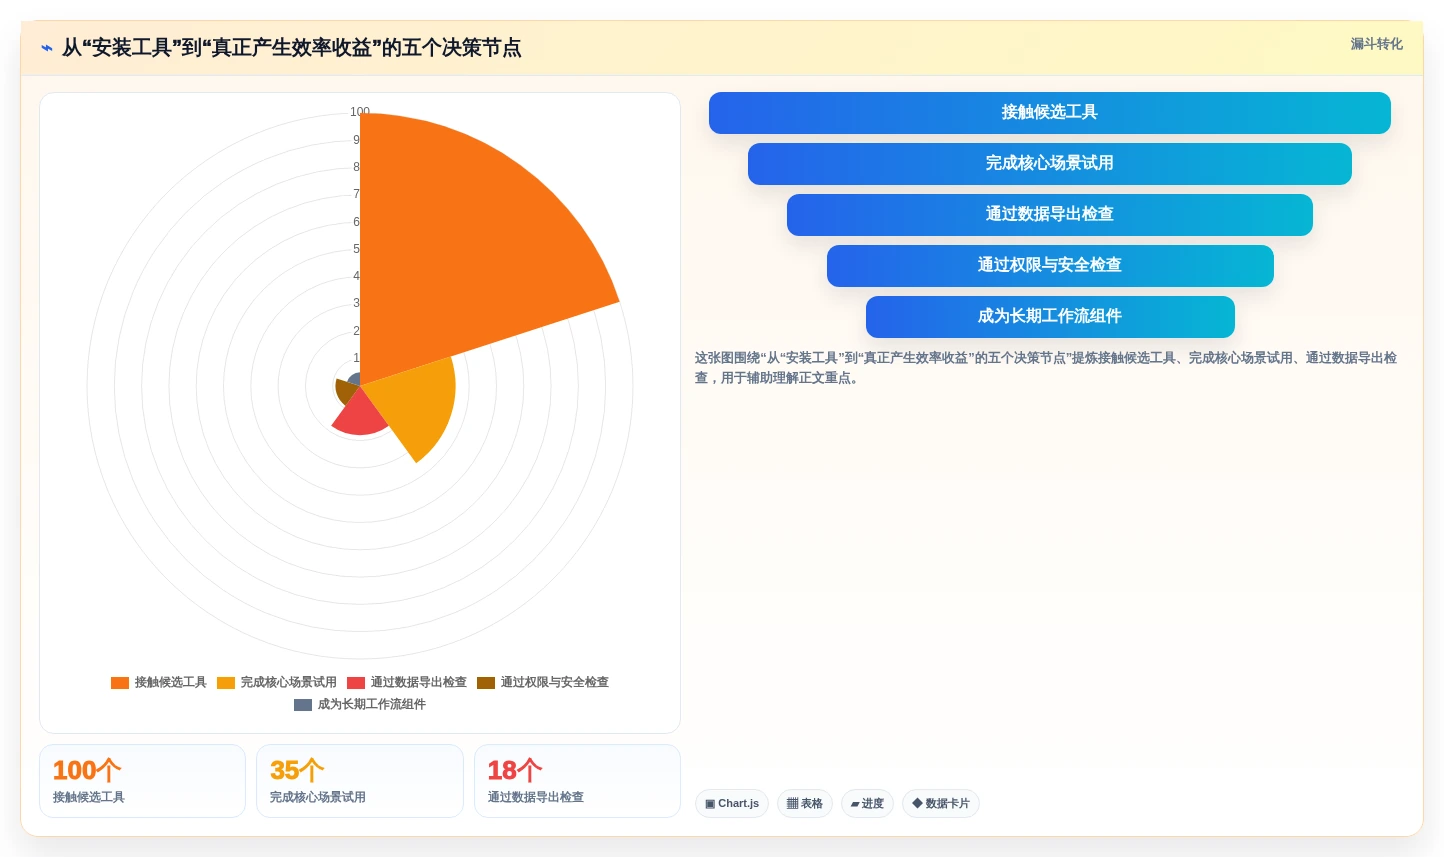Image resolution: width=1444 pixels, height=857 pixels.
Task: Select the 通过权限与安全检查 funnel bar
Action: tap(1050, 266)
